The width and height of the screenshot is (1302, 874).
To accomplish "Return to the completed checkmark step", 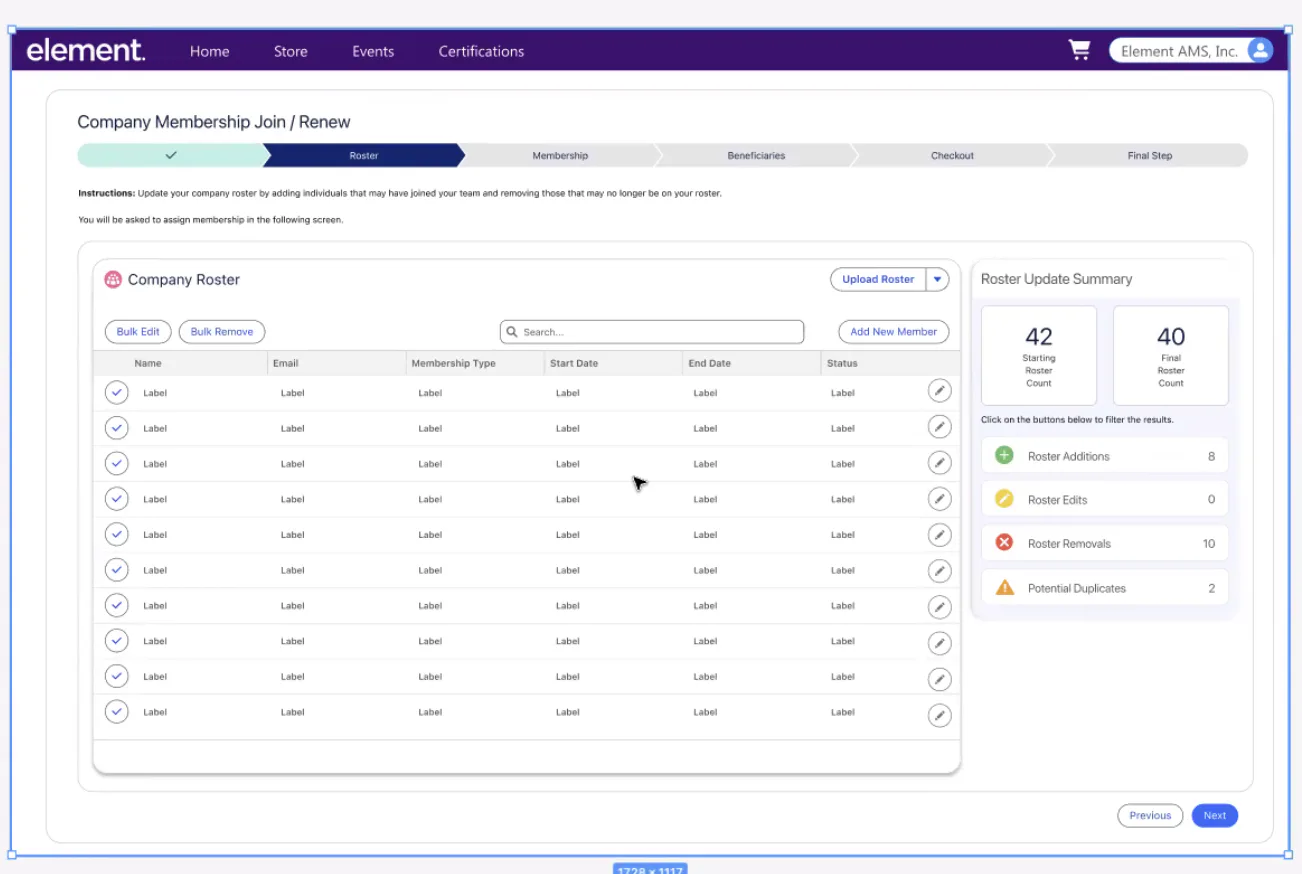I will click(171, 155).
